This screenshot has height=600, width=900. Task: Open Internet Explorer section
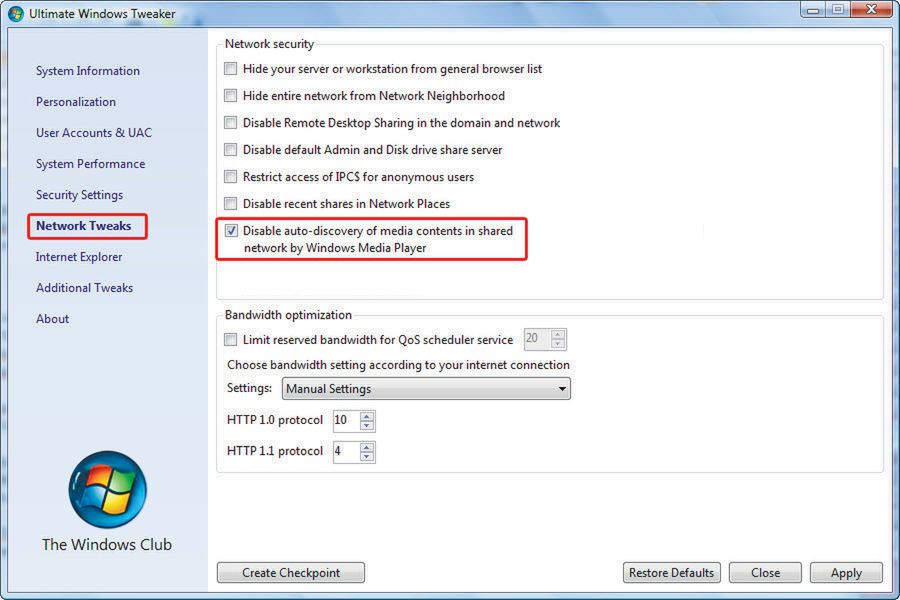(79, 257)
